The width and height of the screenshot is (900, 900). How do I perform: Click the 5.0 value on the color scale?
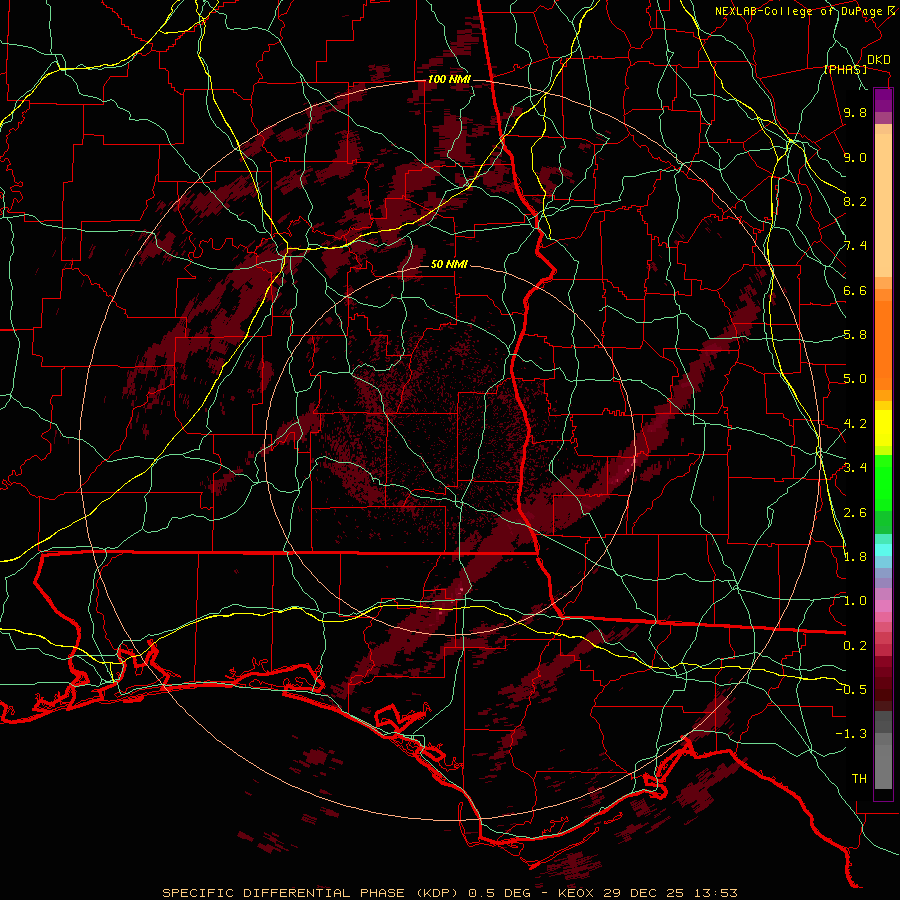[x=855, y=379]
